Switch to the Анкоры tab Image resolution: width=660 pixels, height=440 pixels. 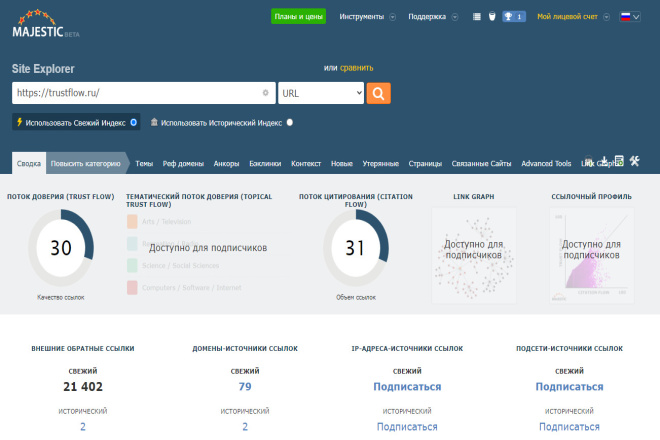(226, 163)
